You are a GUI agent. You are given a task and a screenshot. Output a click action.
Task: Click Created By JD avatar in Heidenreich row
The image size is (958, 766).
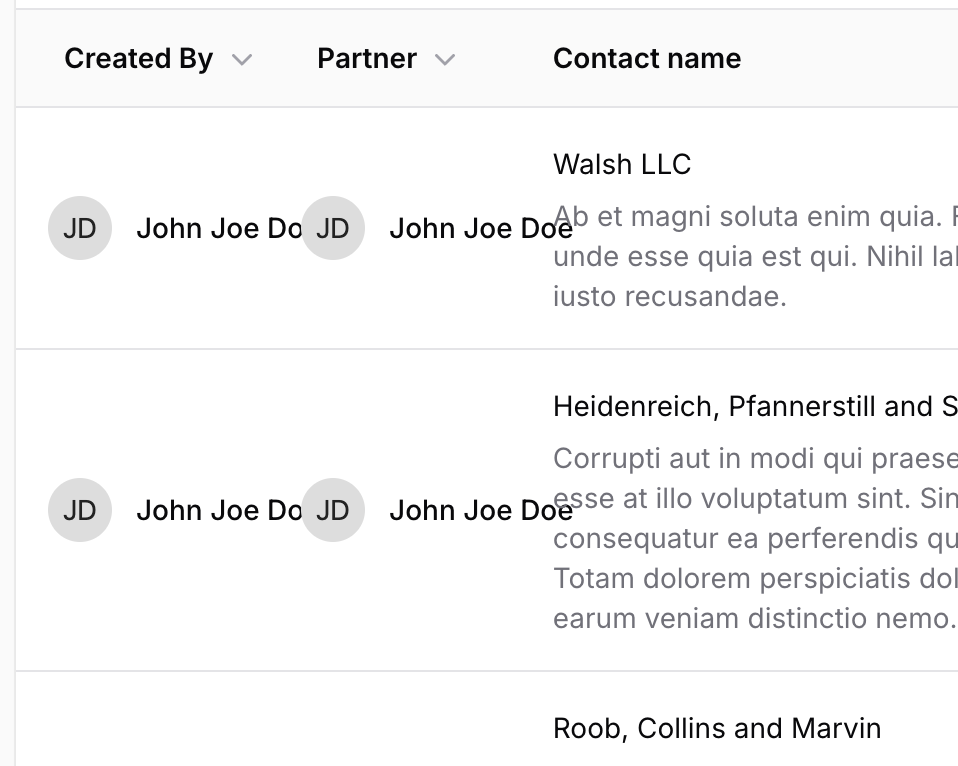tap(79, 510)
